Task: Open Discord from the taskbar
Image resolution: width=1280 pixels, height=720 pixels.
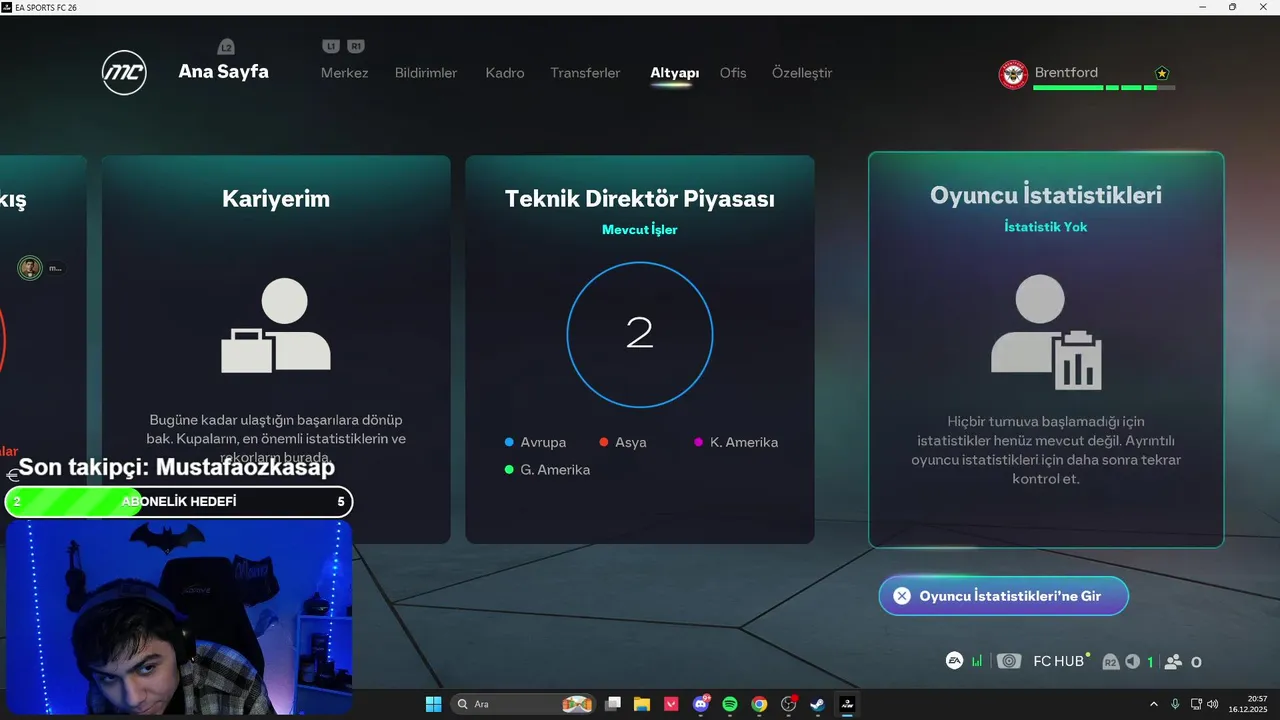Action: coord(701,704)
